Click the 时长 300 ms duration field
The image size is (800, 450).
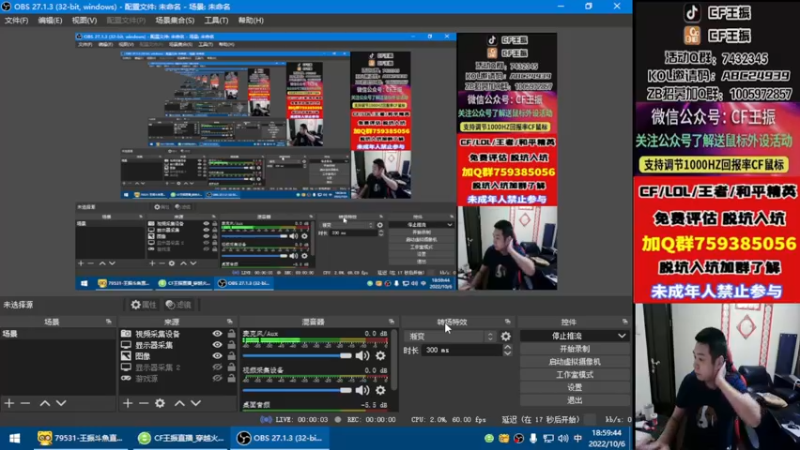click(462, 351)
